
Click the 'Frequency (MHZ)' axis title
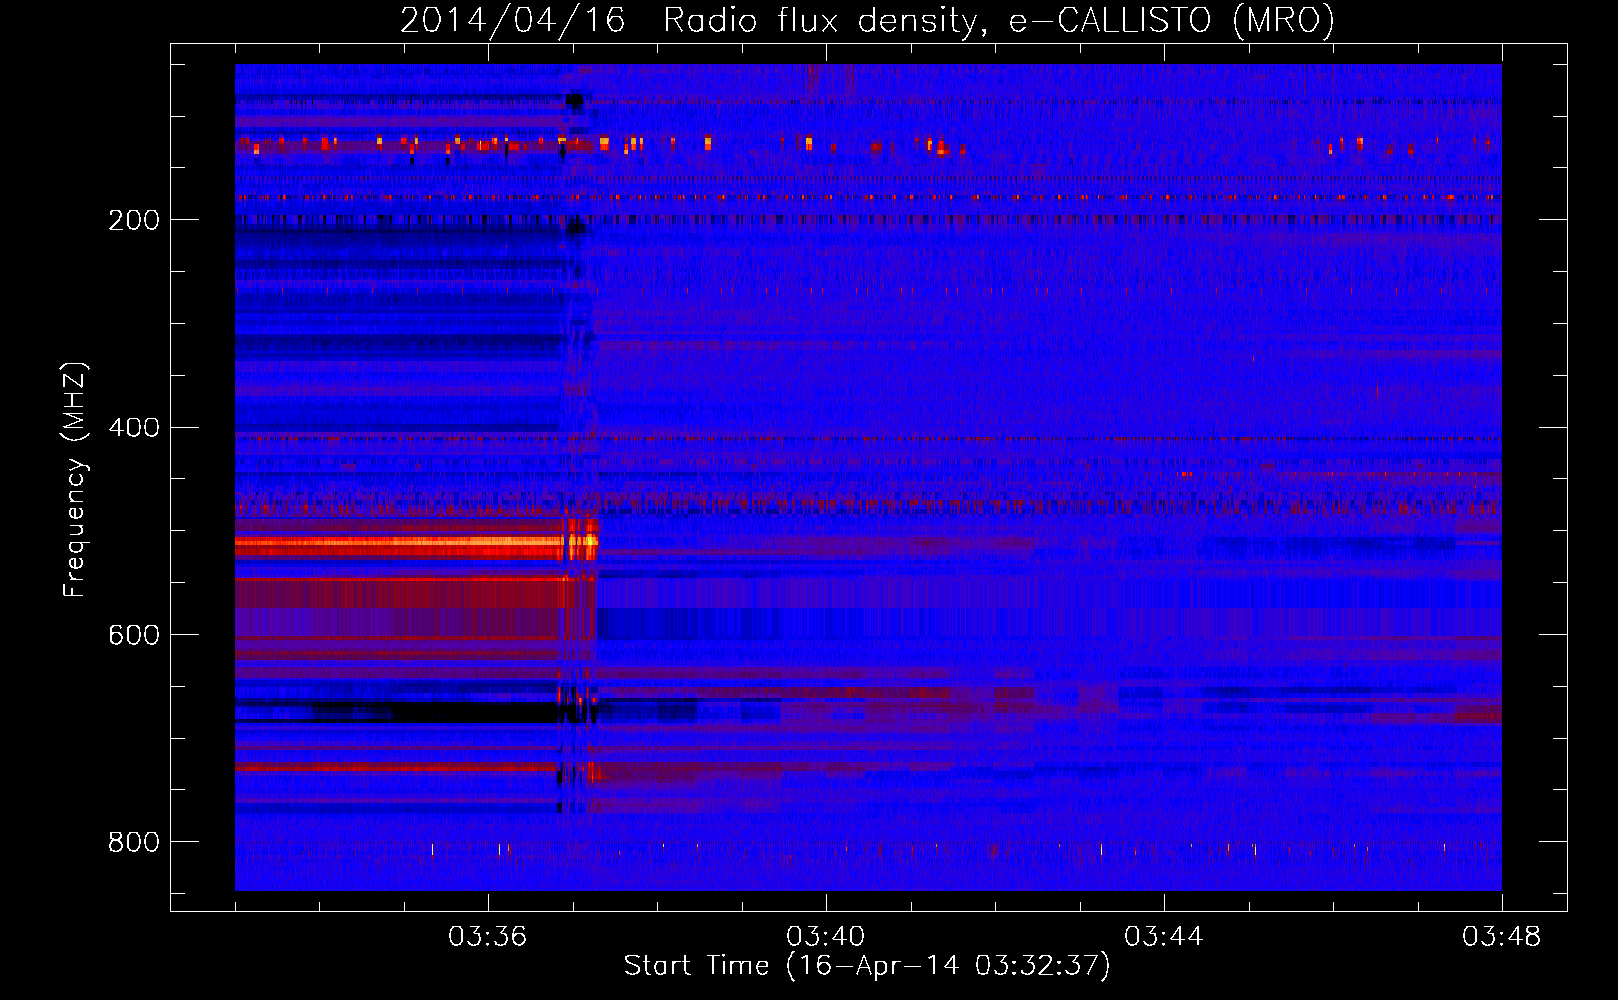76,479
